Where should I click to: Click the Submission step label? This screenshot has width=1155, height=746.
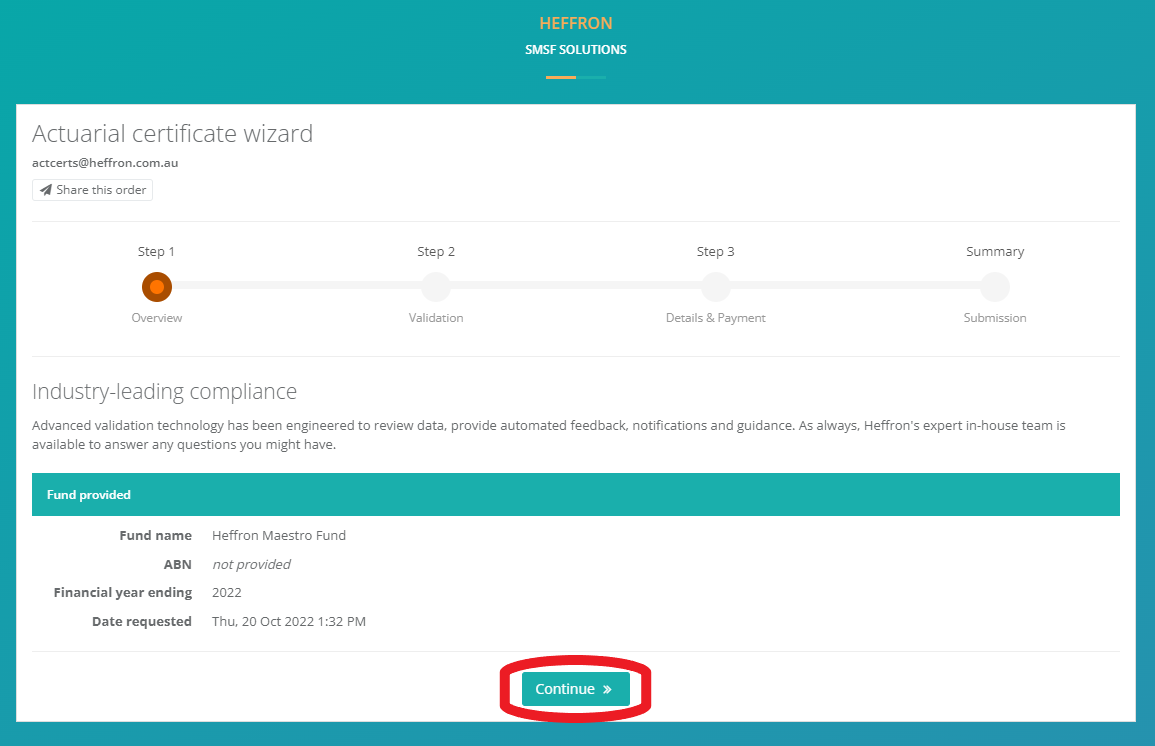(x=995, y=317)
